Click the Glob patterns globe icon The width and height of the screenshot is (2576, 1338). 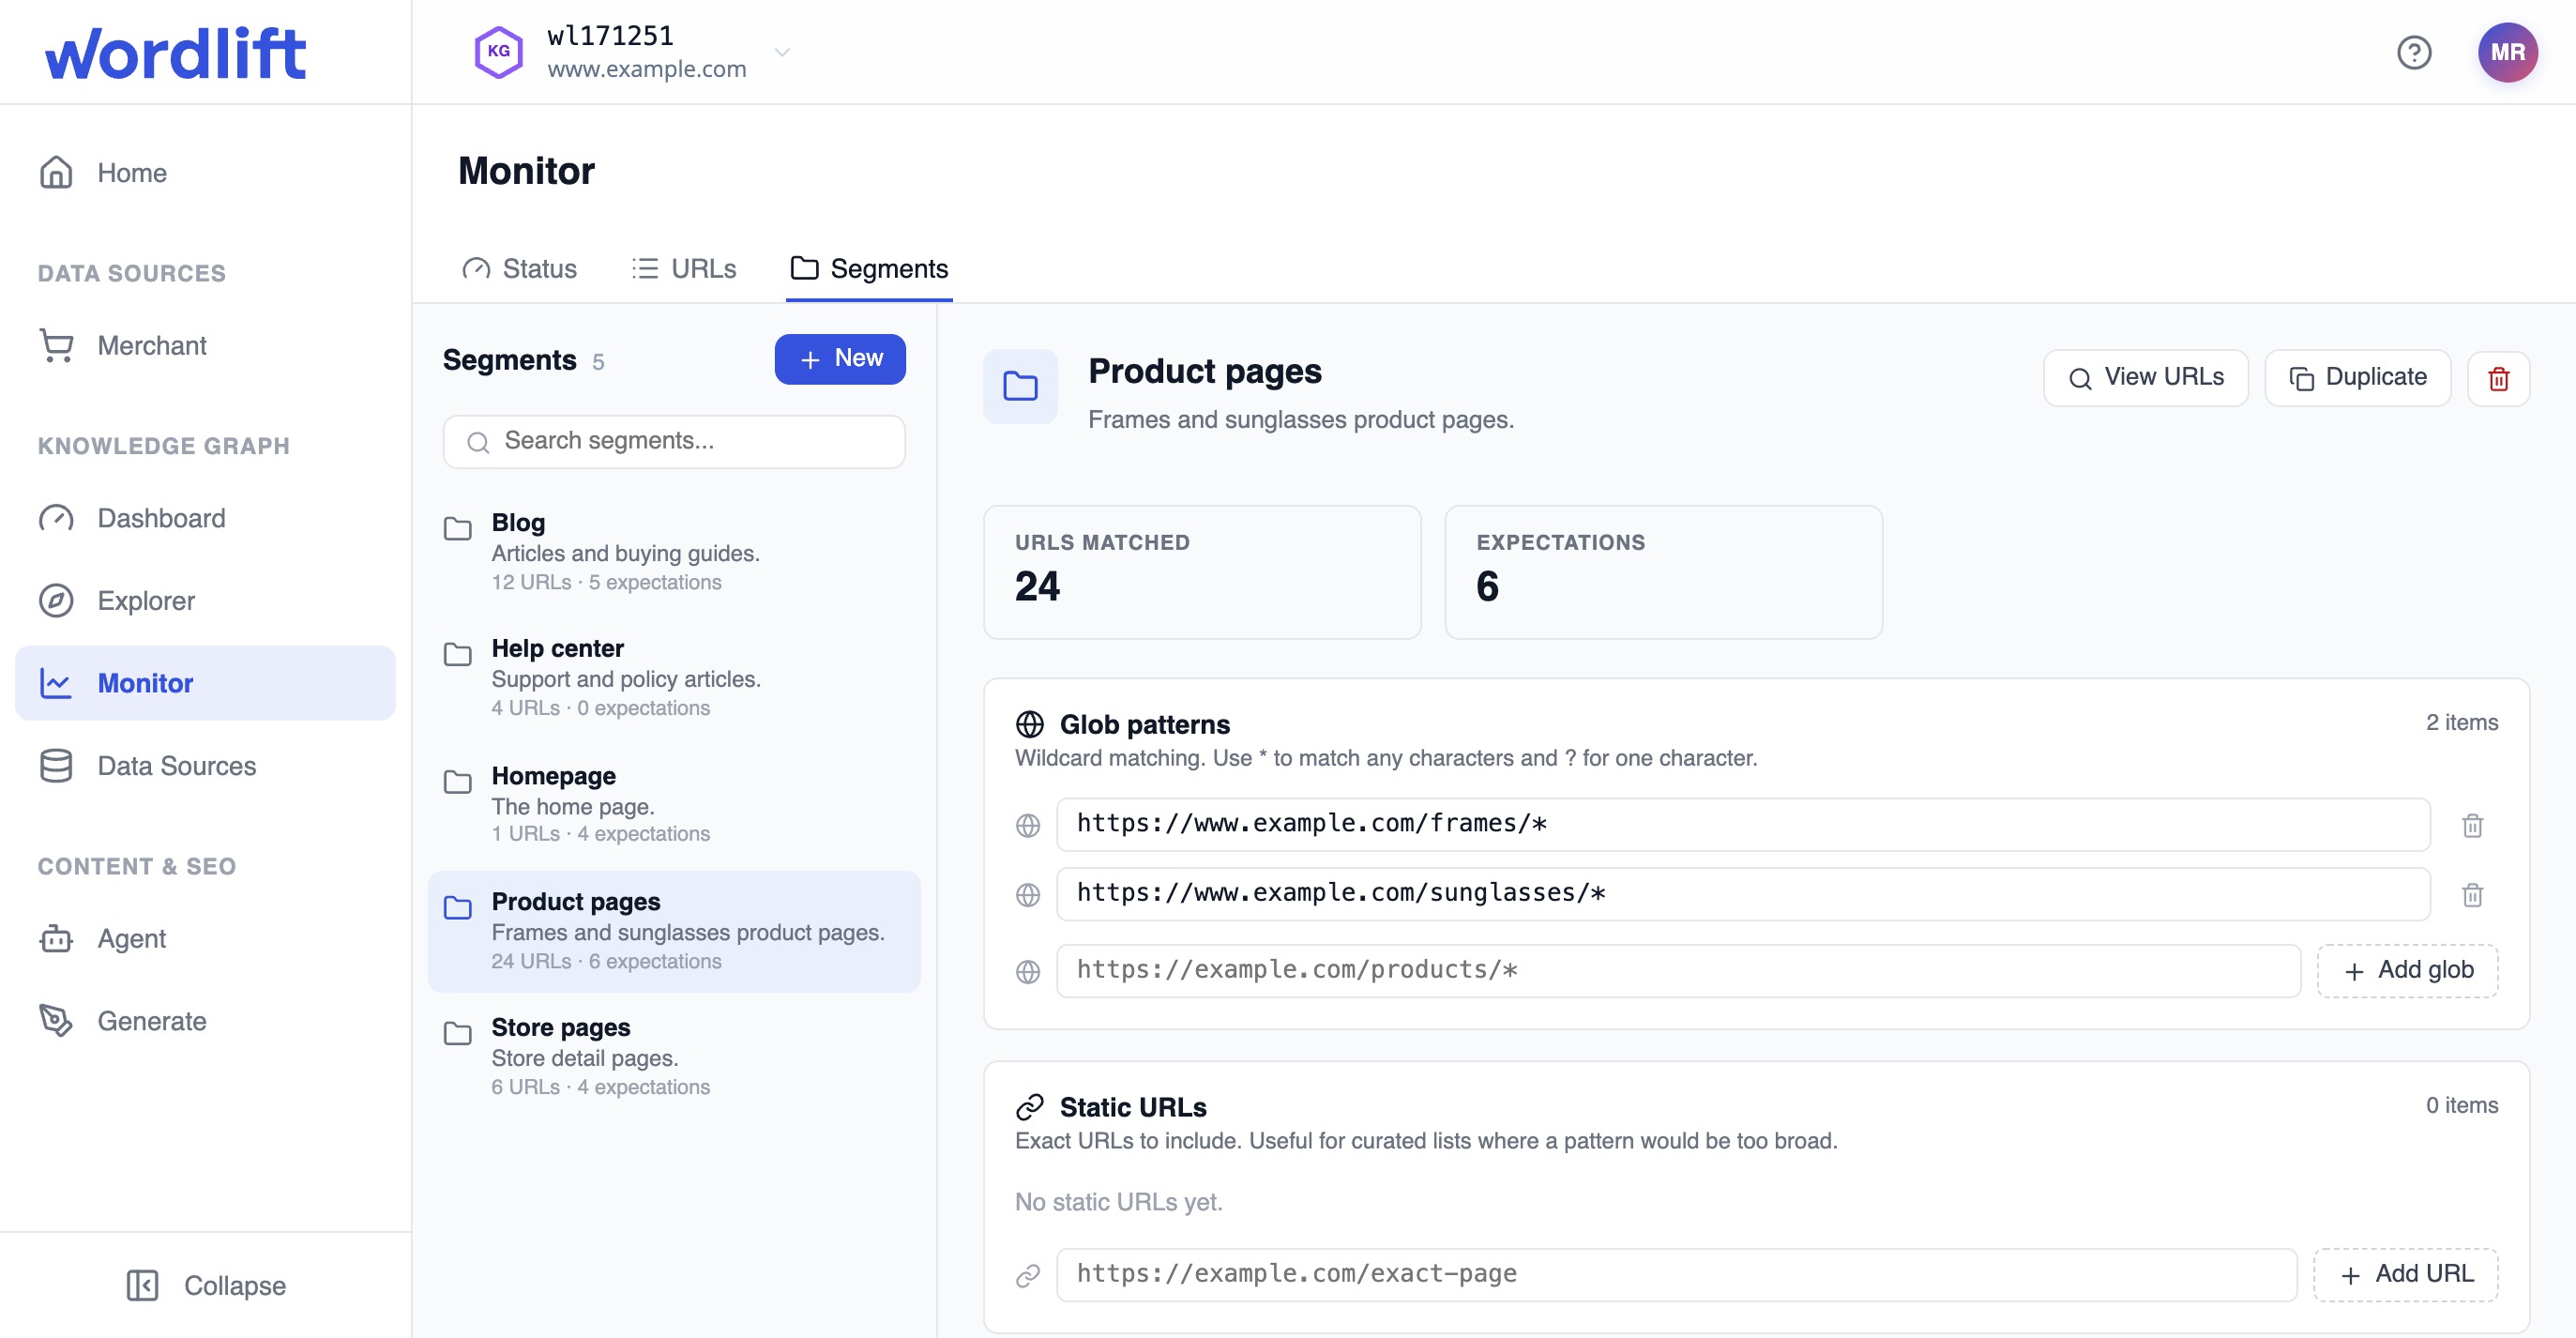point(1029,724)
